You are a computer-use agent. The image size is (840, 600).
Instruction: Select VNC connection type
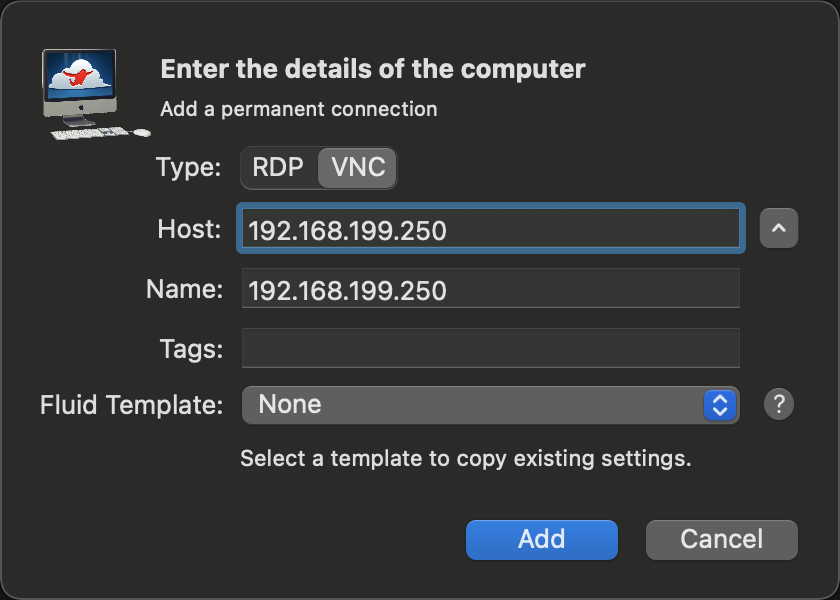[358, 168]
